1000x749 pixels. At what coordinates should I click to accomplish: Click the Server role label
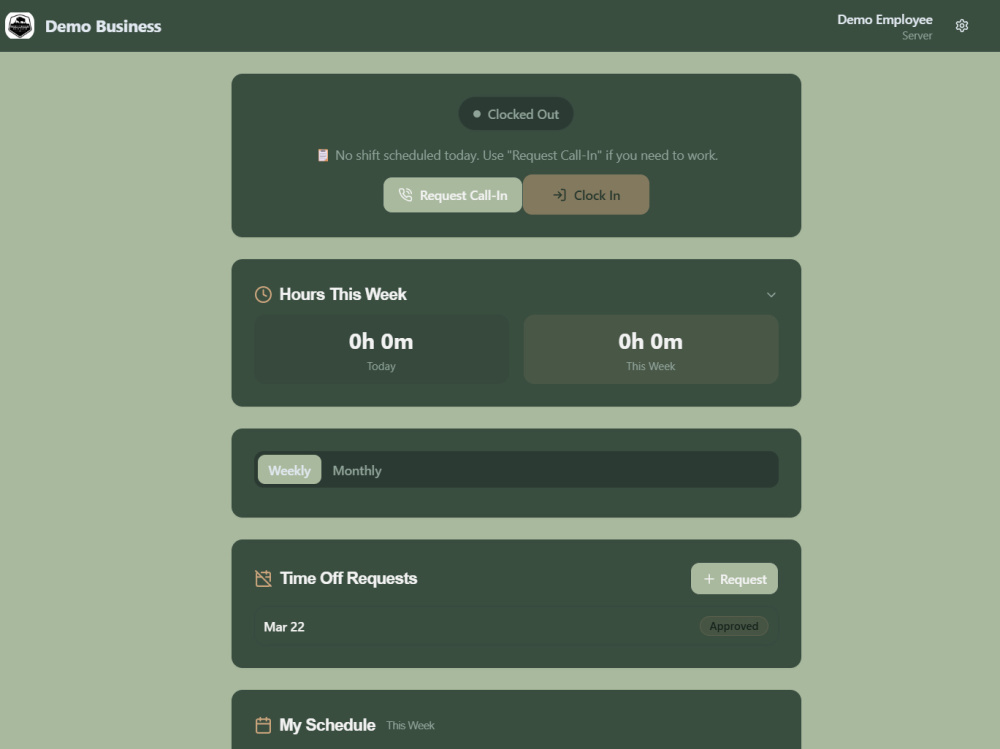pyautogui.click(x=917, y=36)
